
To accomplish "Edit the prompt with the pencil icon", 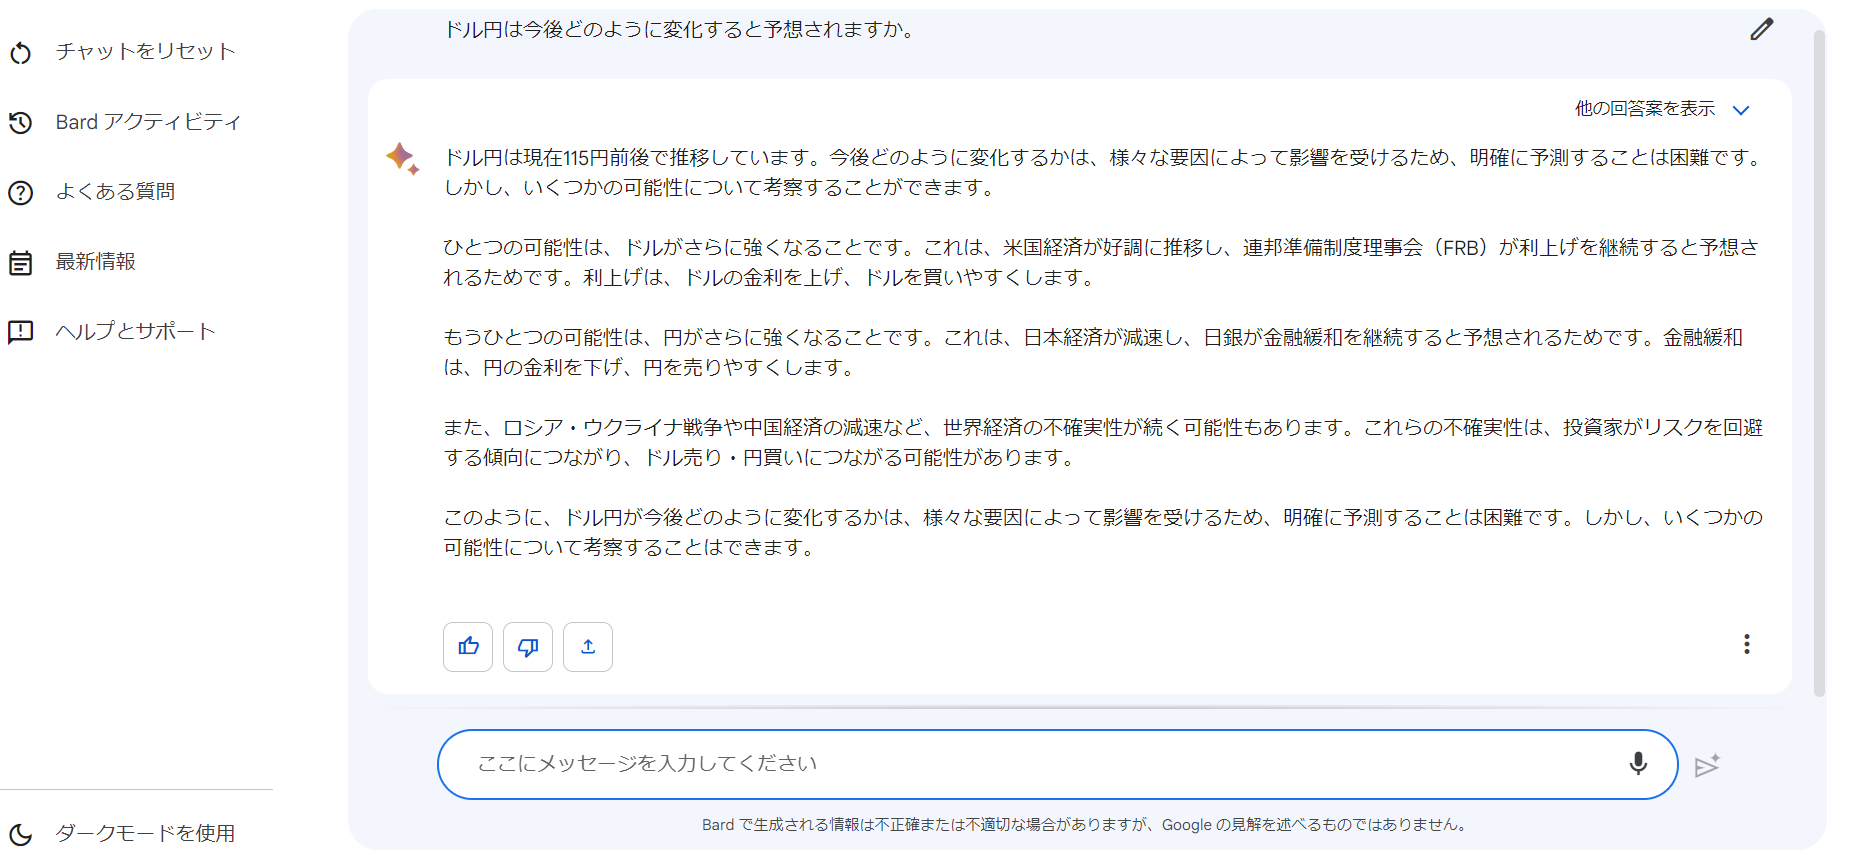I will (1761, 29).
